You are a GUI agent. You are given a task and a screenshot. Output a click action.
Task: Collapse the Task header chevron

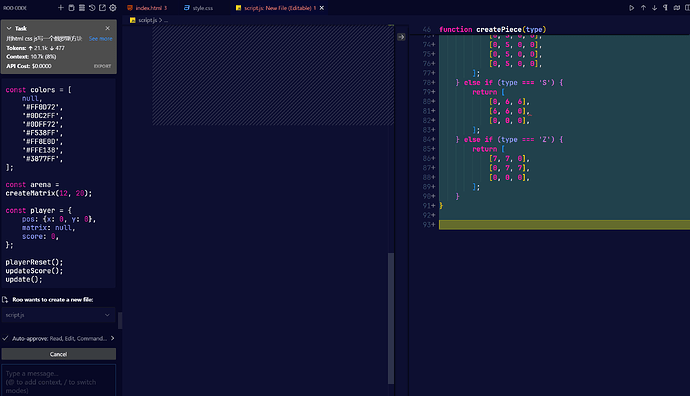(9, 28)
